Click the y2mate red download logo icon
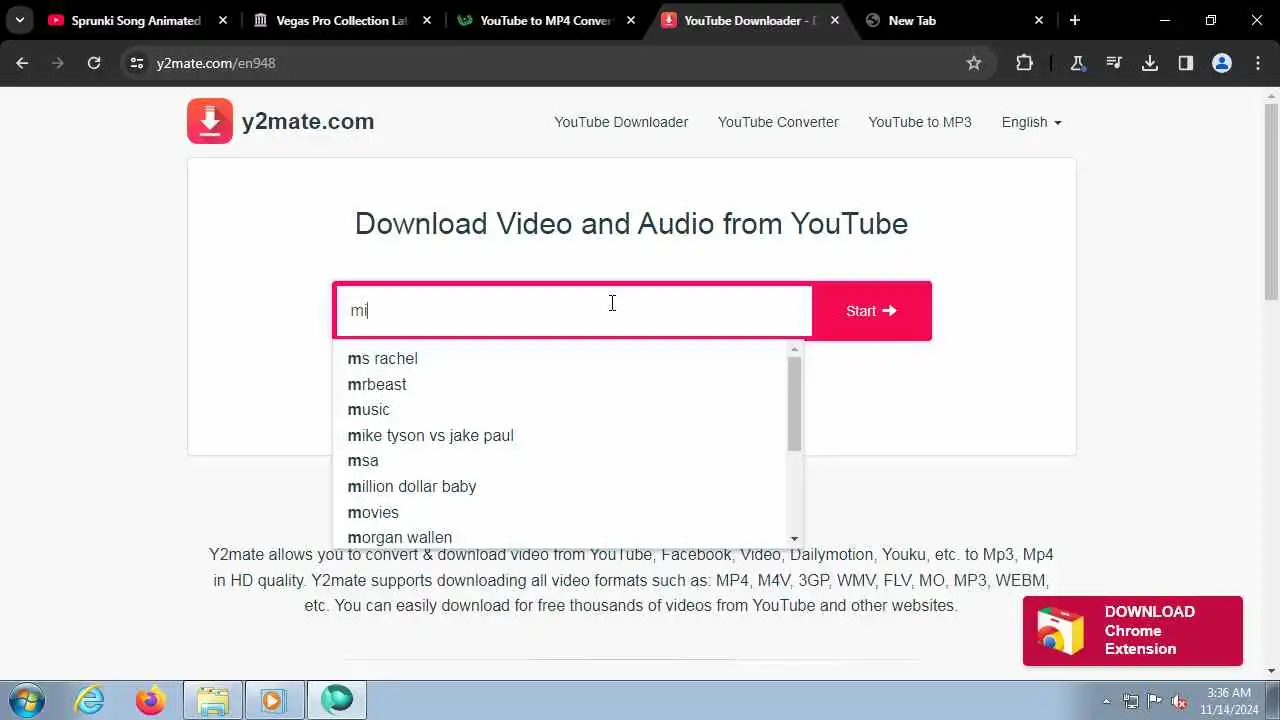 210,121
